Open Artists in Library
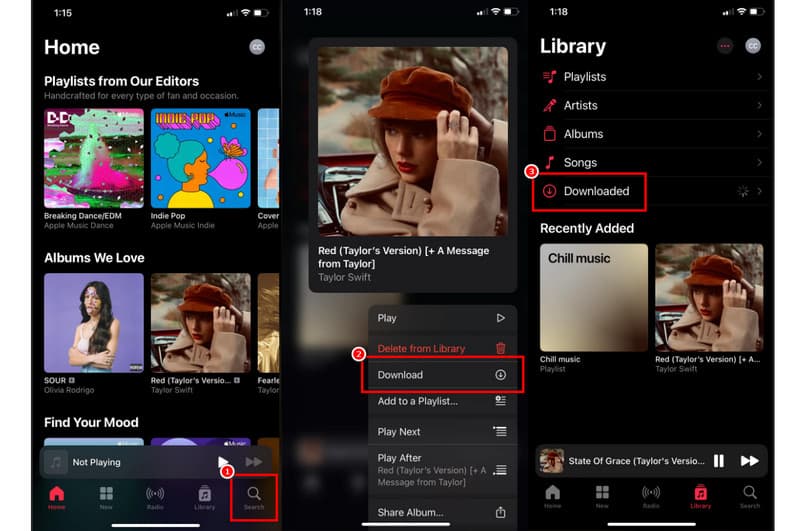Screen dimensions: 800x531 pyautogui.click(x=653, y=106)
